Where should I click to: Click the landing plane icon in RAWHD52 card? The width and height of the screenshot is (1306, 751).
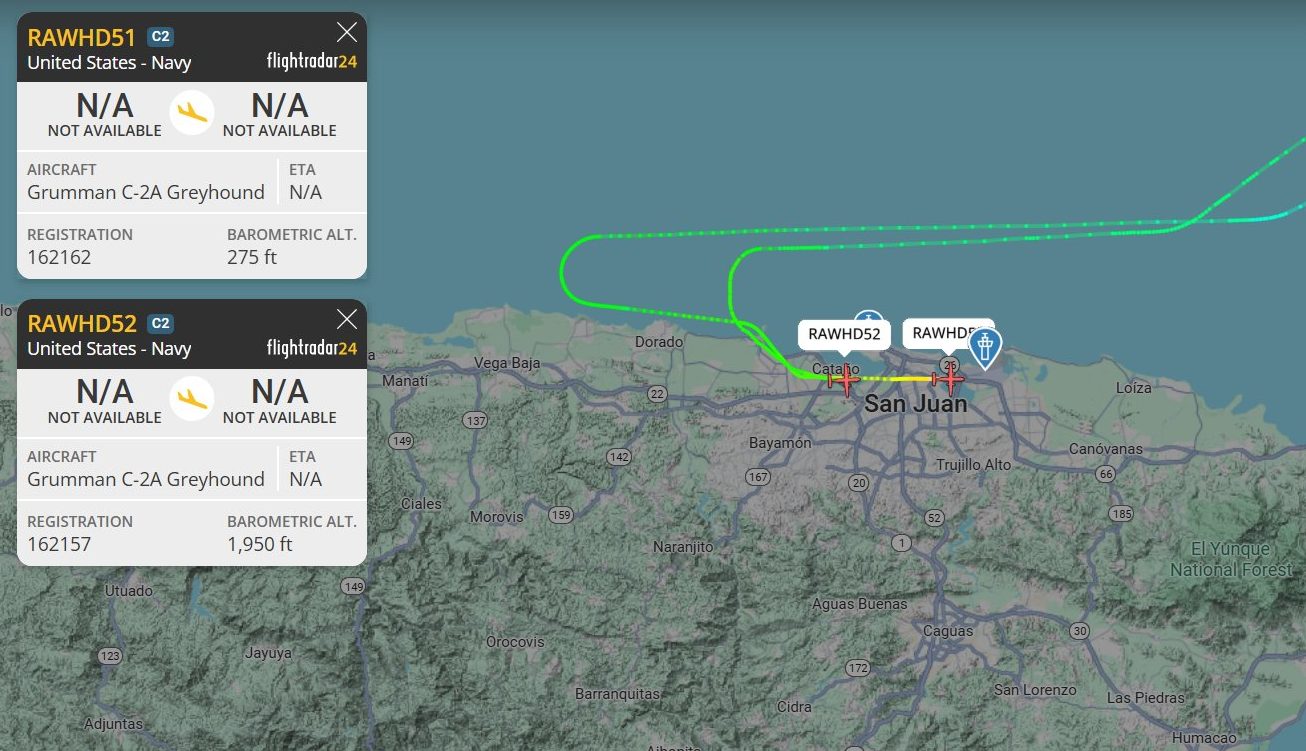(192, 398)
